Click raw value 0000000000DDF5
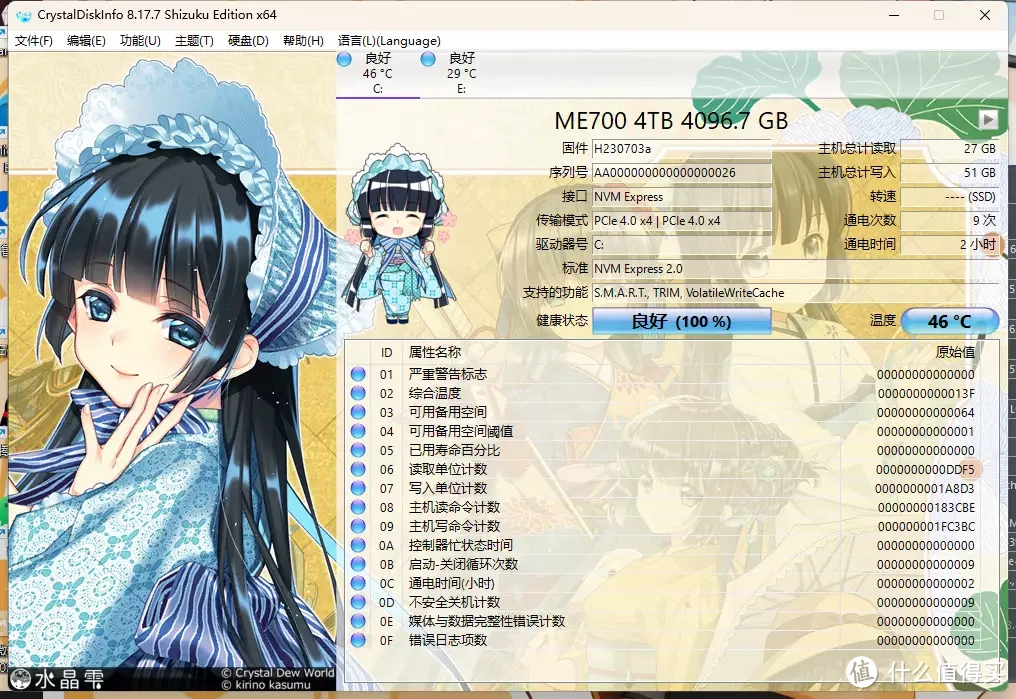 (x=925, y=469)
